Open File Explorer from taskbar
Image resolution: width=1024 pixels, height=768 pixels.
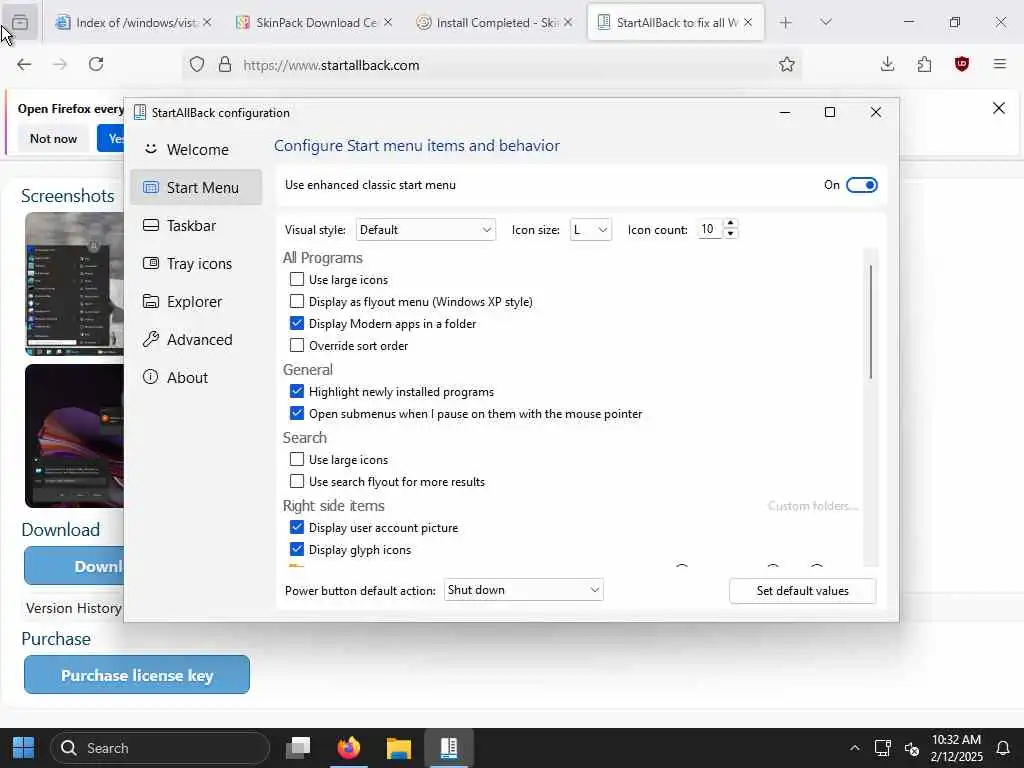point(399,748)
